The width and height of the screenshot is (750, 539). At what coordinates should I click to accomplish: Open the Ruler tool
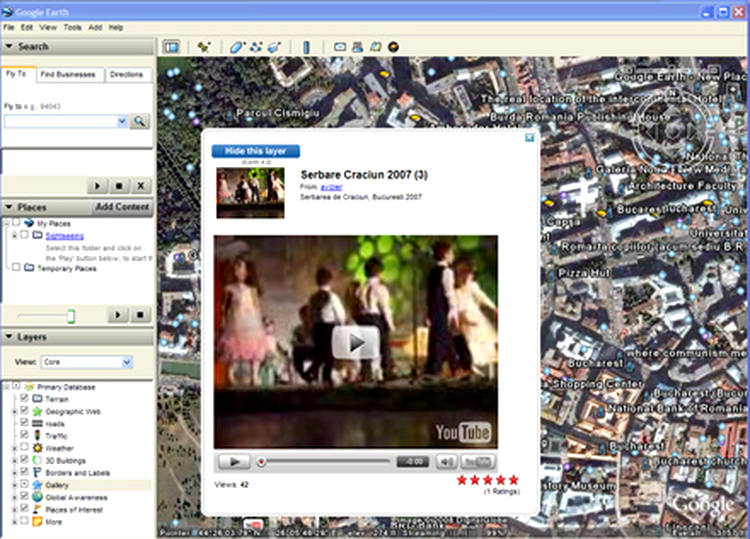307,47
